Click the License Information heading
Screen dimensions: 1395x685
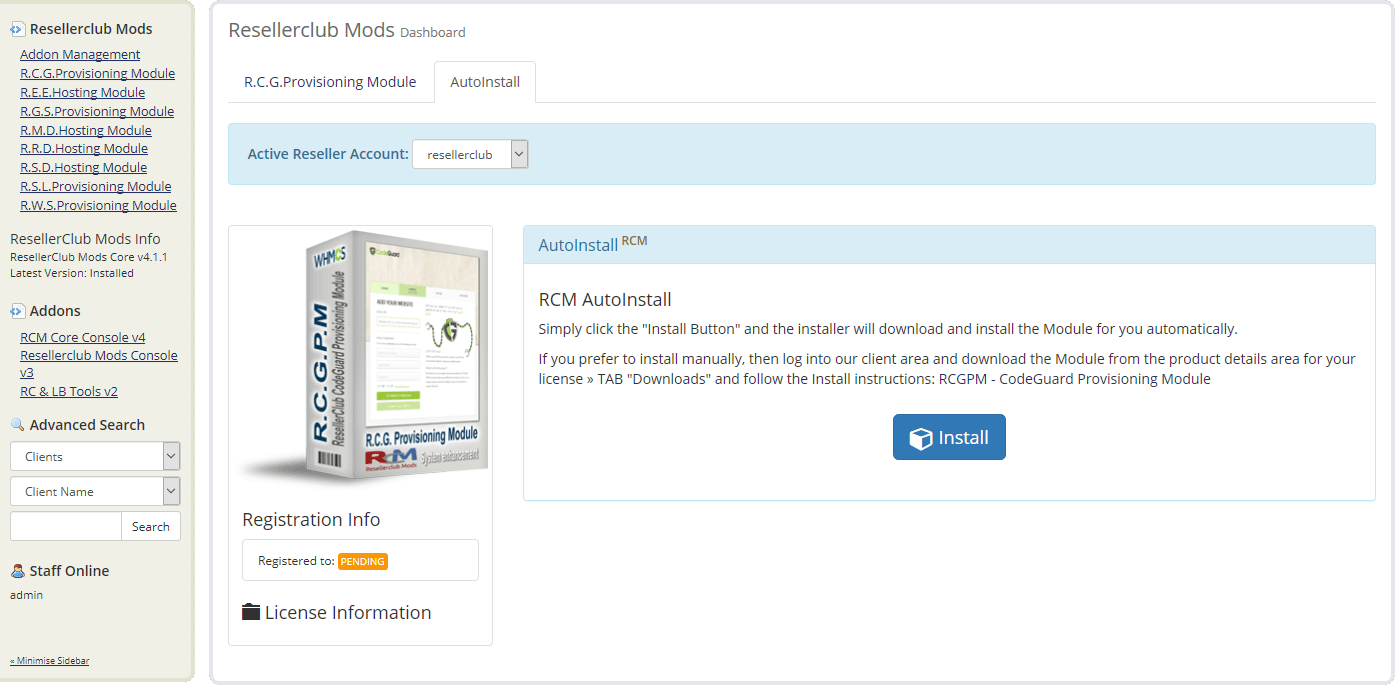point(348,612)
